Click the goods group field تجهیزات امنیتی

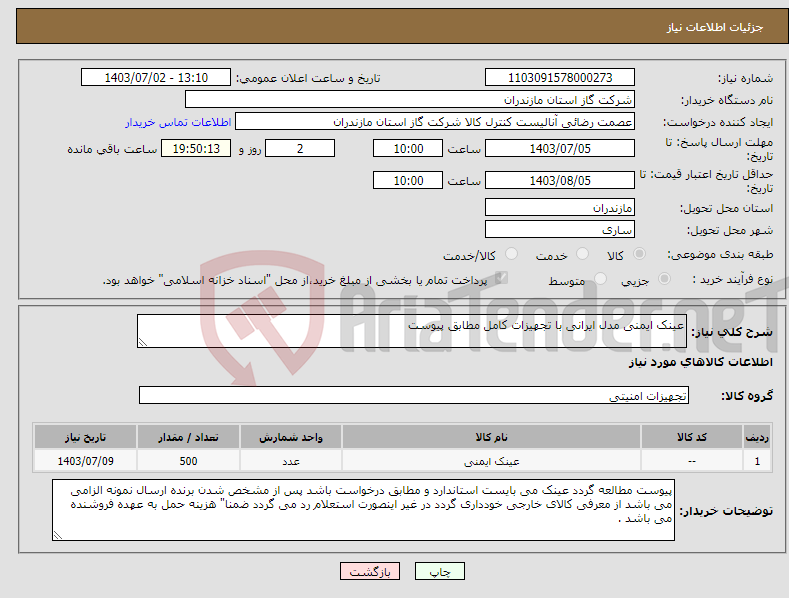414,395
